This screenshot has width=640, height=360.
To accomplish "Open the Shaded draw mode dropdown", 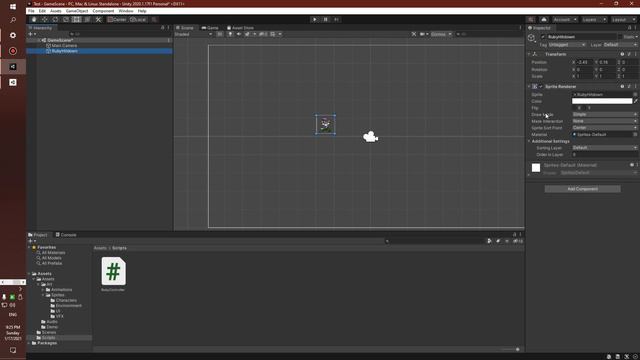I will (193, 34).
